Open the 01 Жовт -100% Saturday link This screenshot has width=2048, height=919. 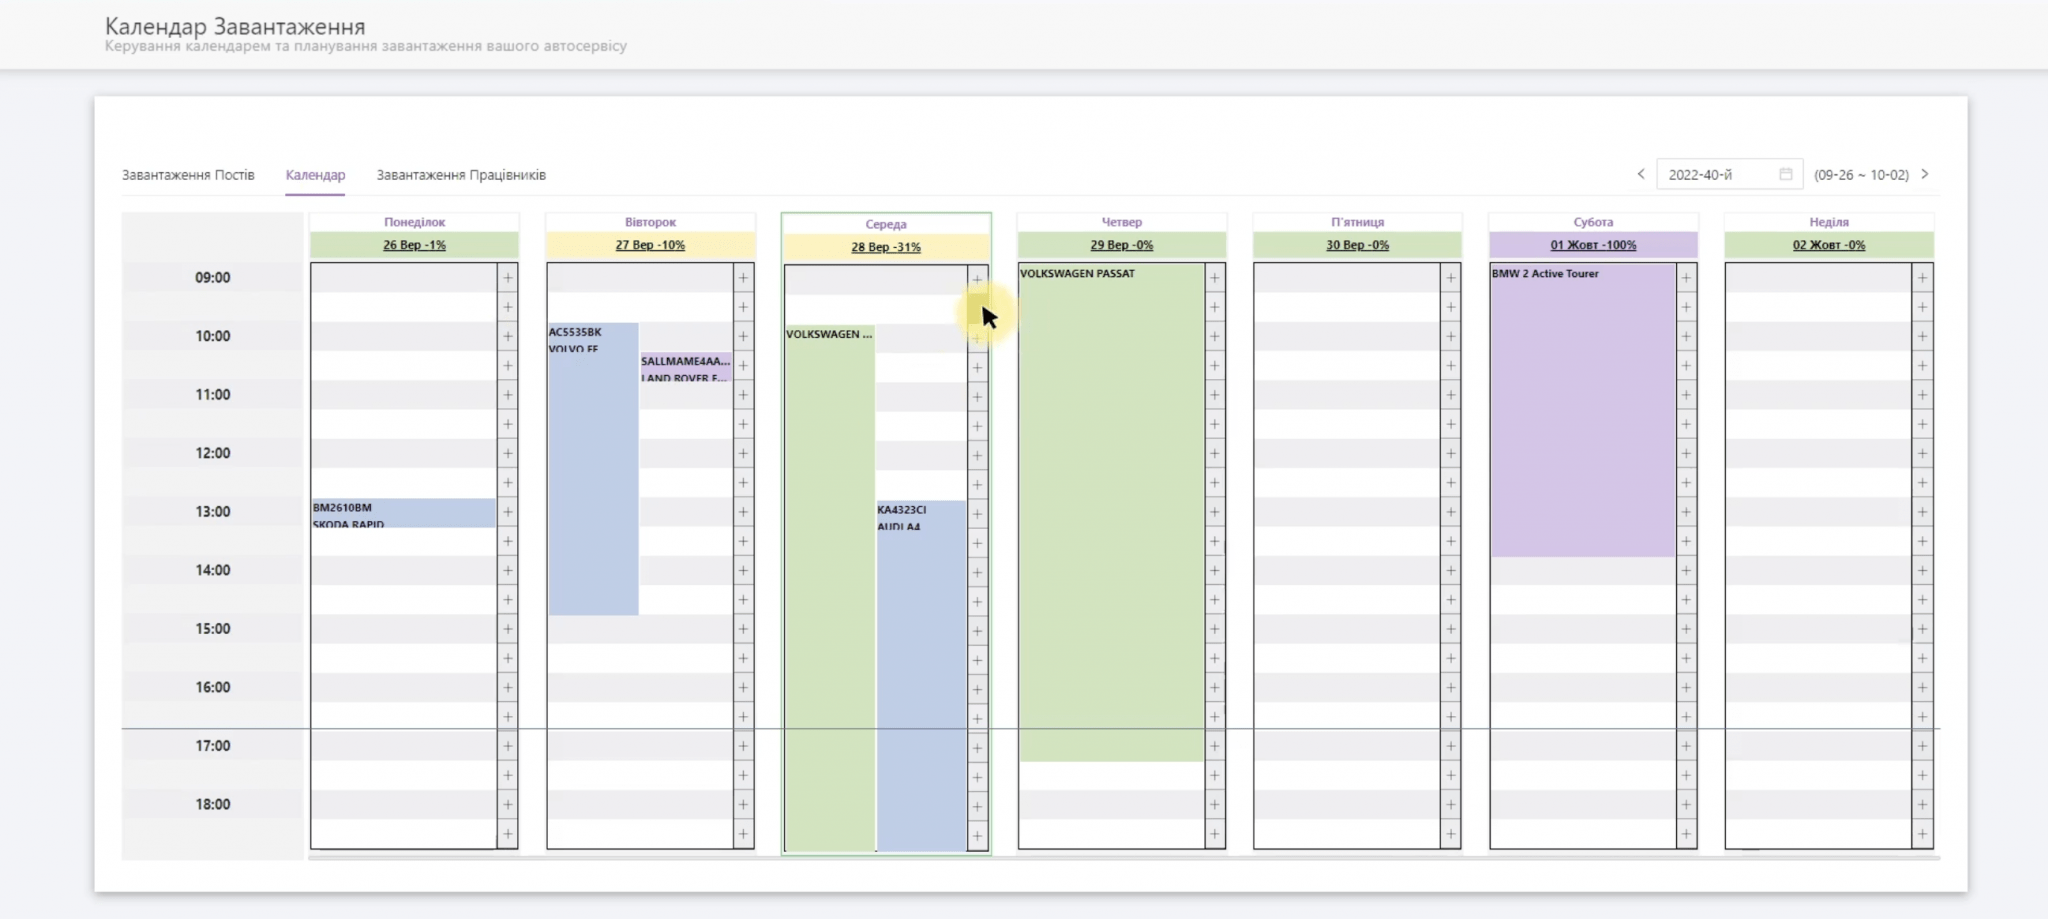[1594, 245]
